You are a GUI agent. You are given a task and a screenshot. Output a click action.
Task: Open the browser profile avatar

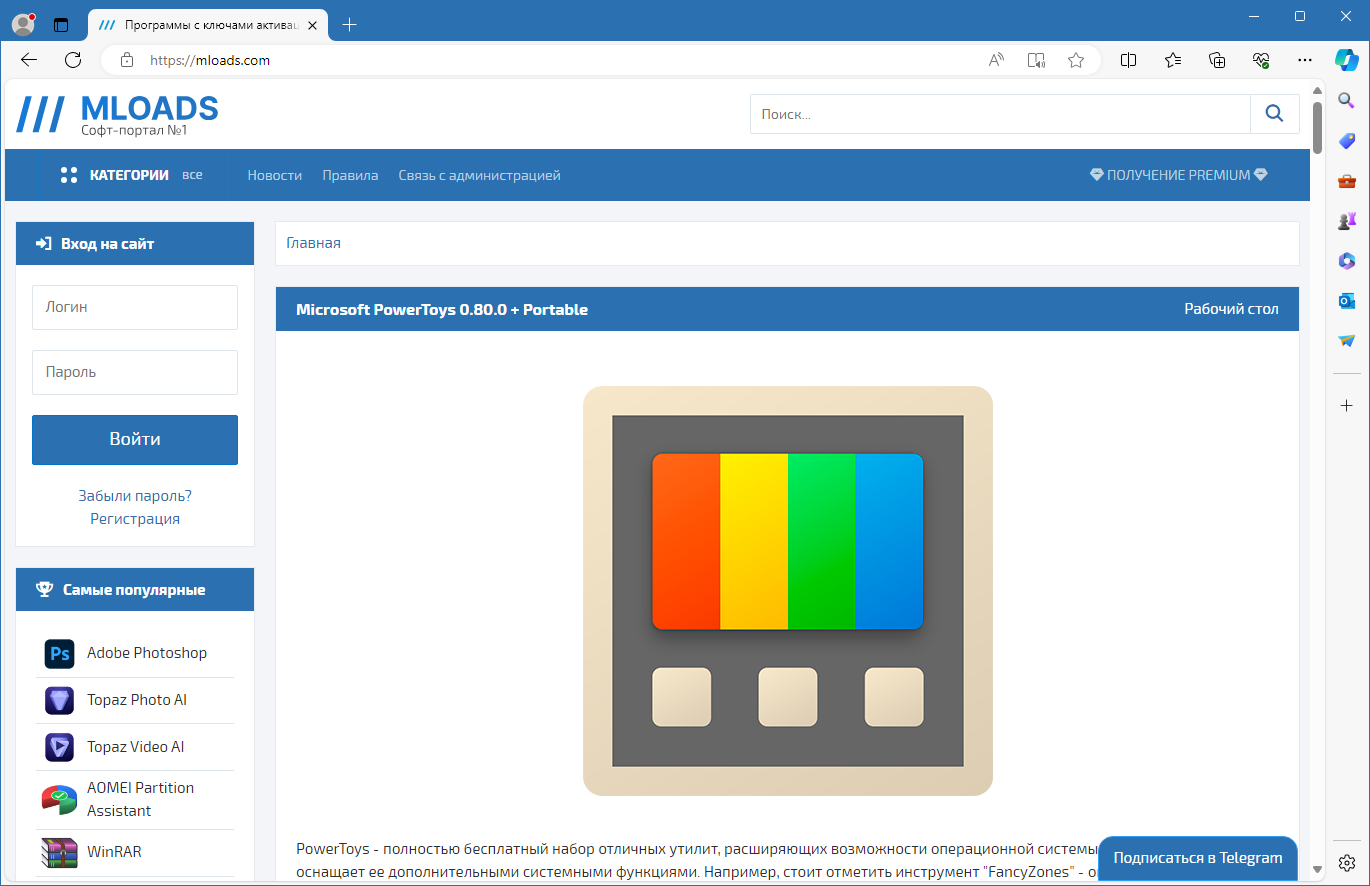click(23, 24)
